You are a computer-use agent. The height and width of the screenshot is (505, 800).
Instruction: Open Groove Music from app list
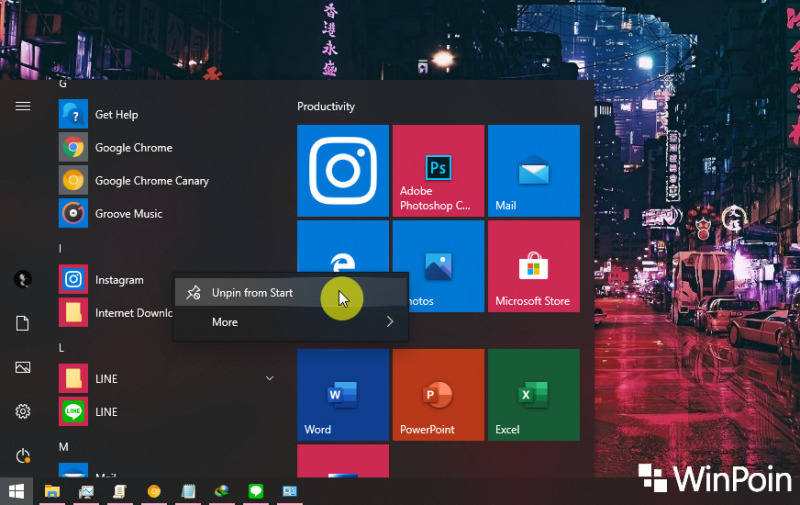point(168,213)
